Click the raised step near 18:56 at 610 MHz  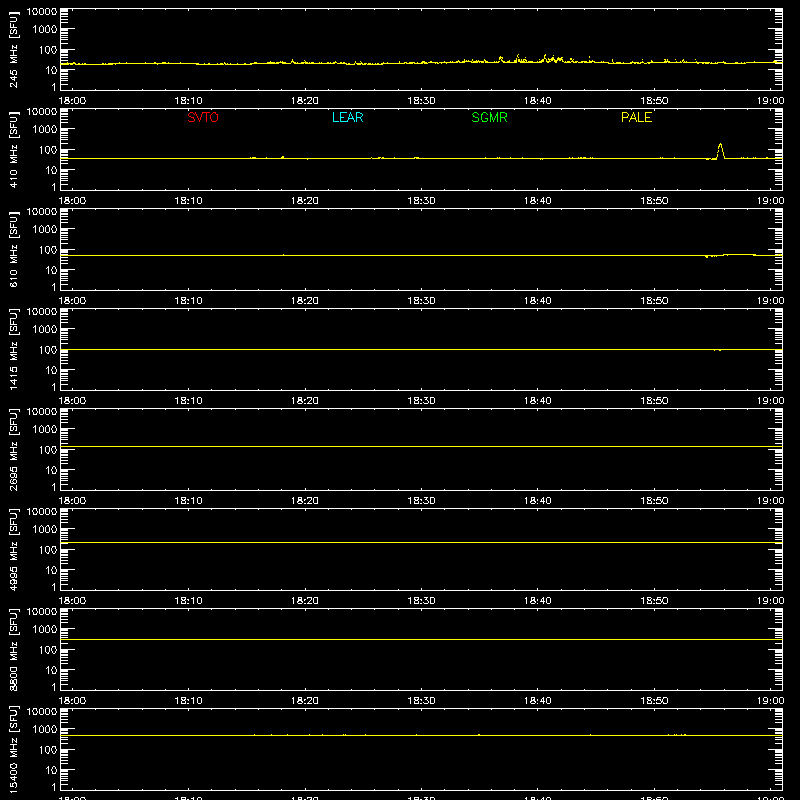pos(740,254)
